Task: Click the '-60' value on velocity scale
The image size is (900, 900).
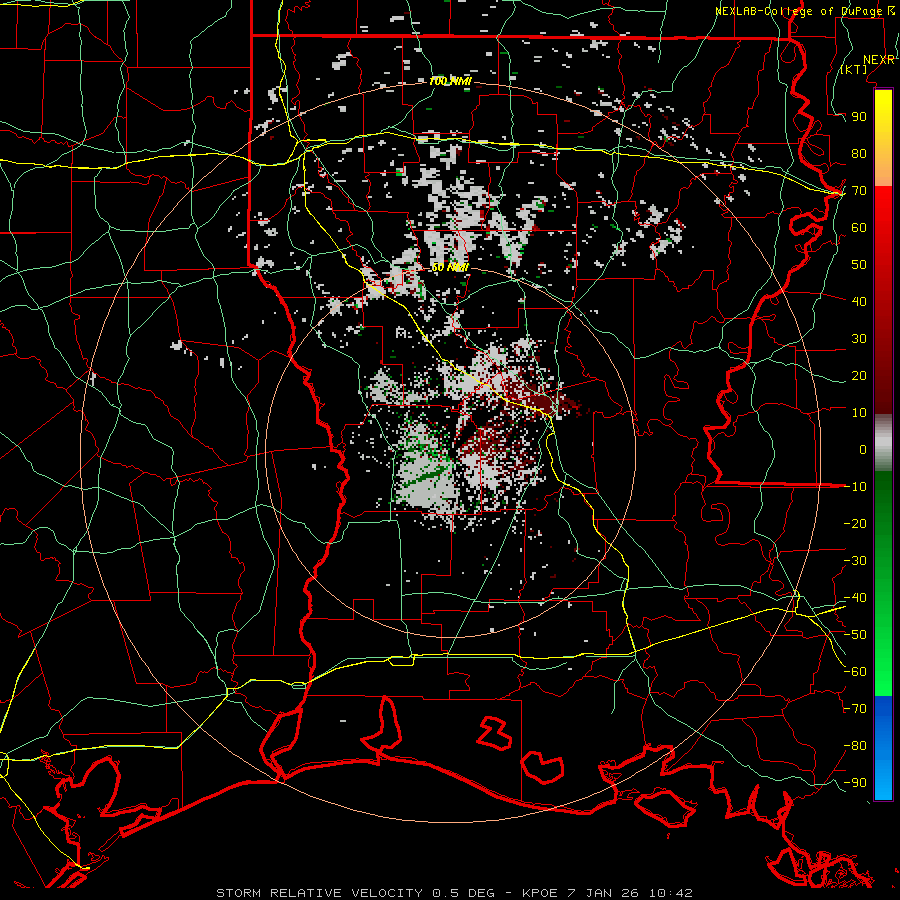Action: 855,672
